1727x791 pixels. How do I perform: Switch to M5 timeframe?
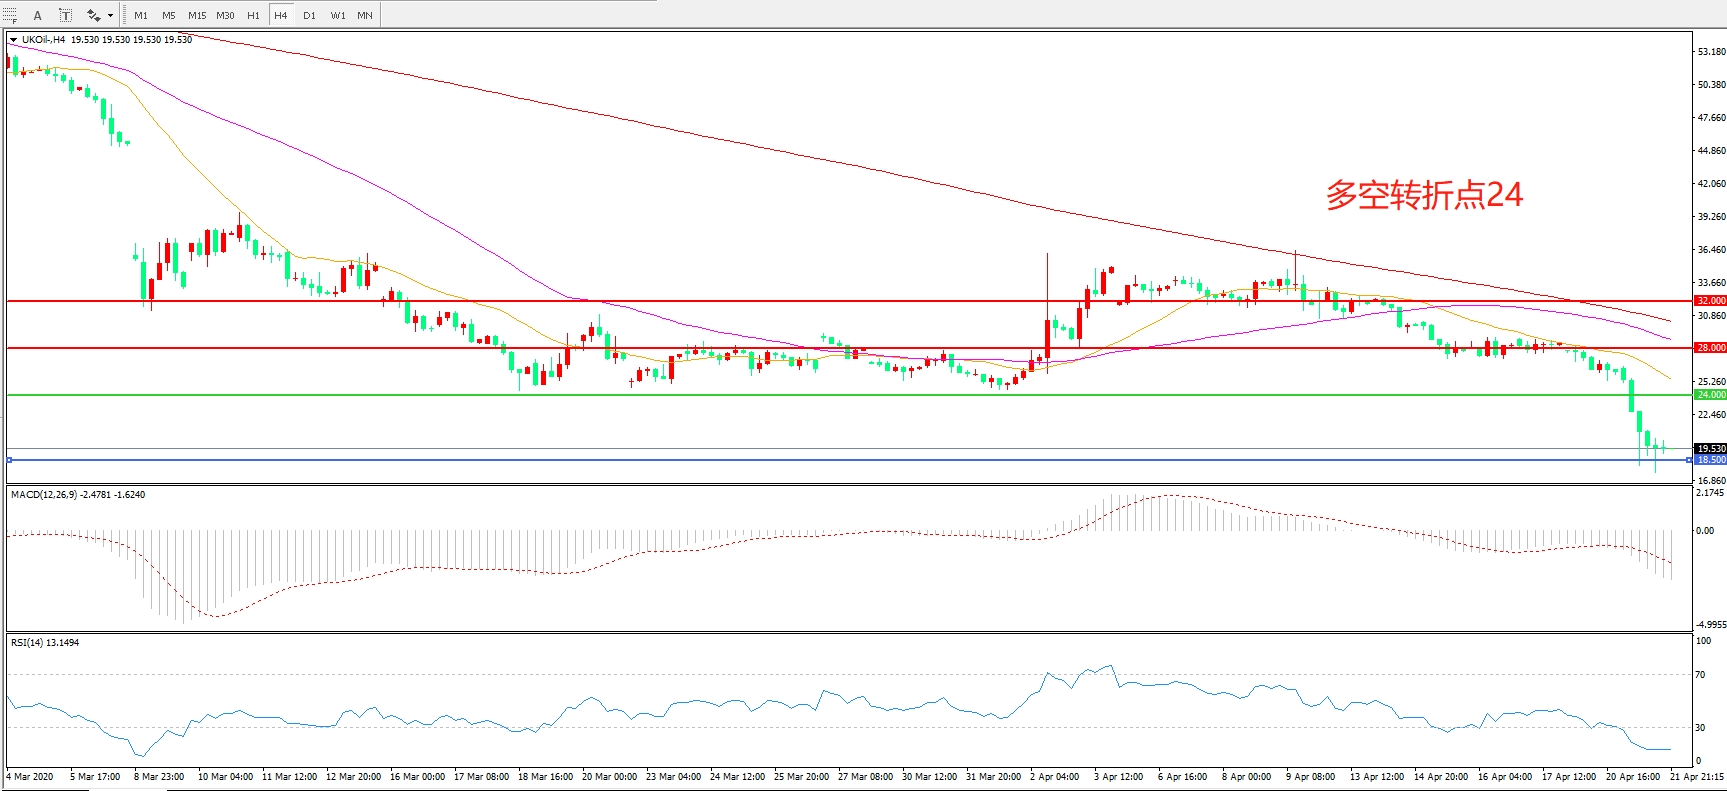(x=168, y=15)
